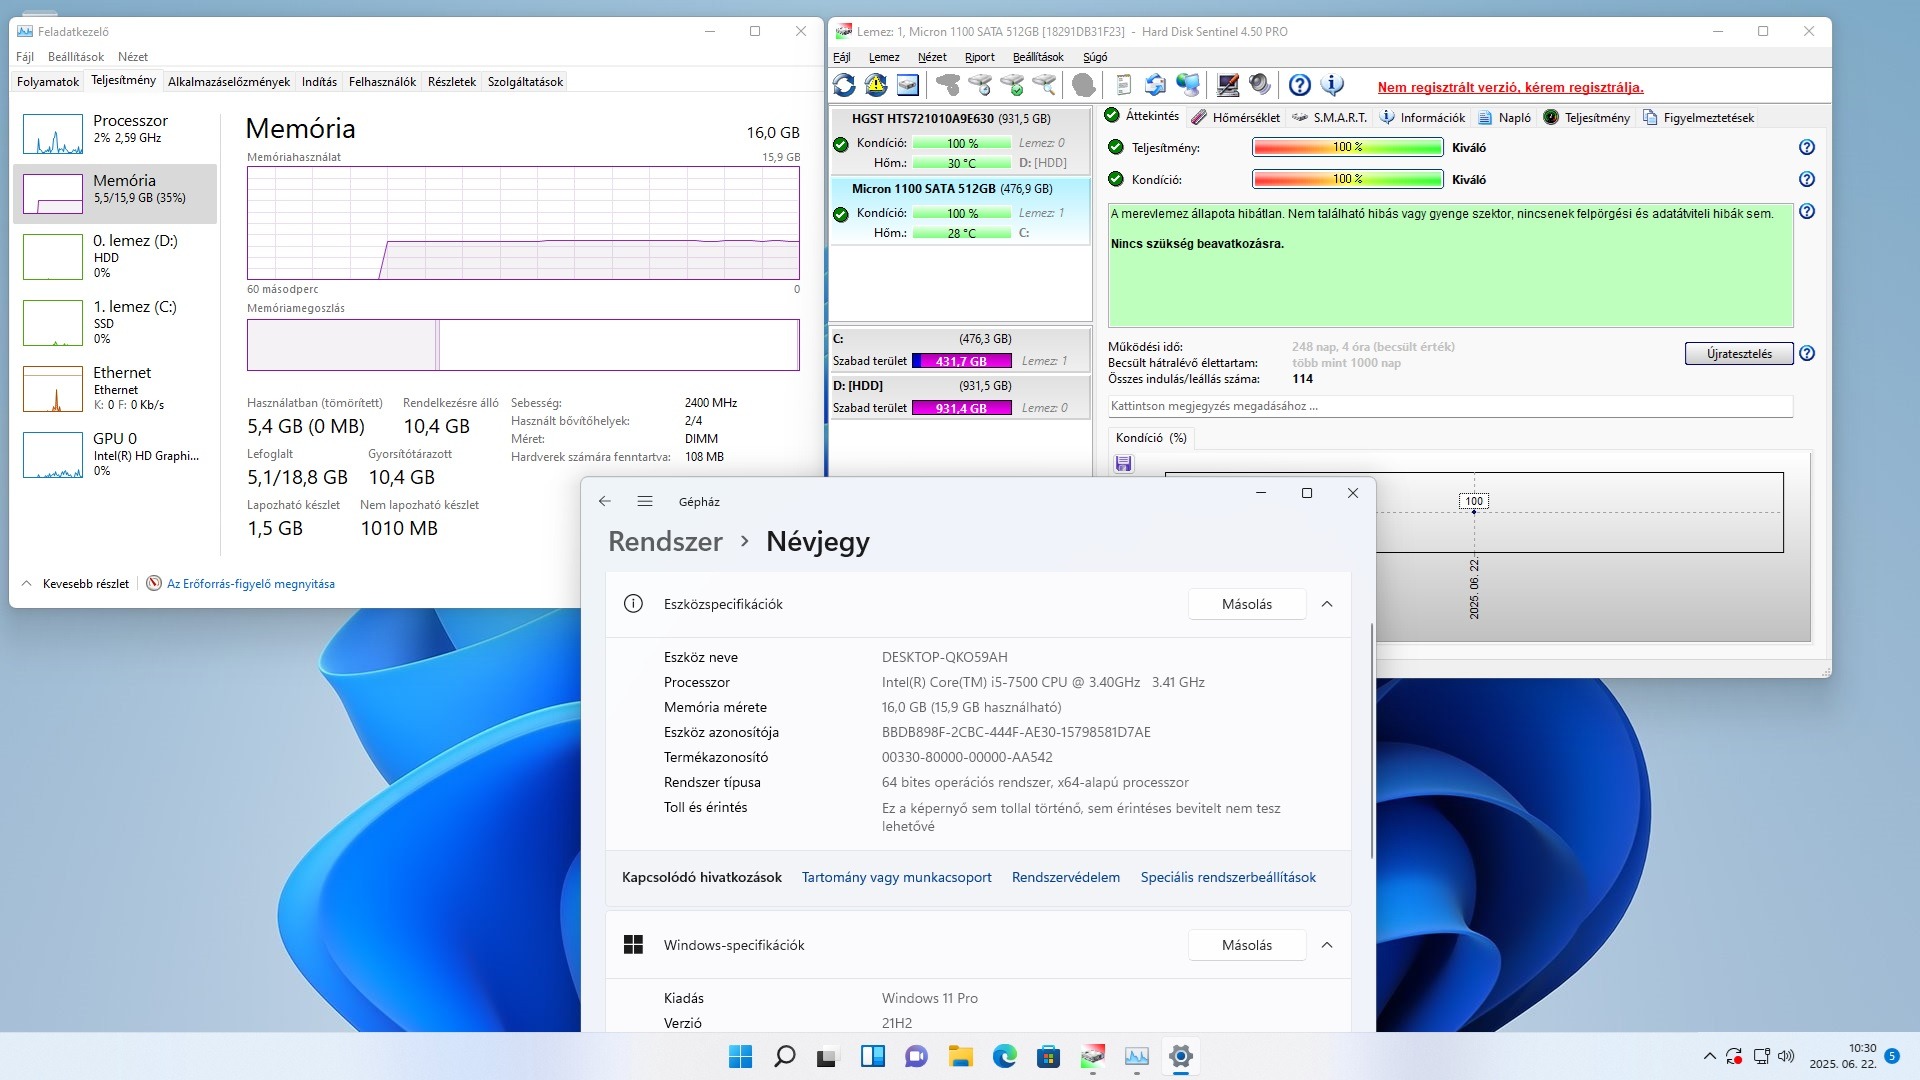This screenshot has height=1080, width=1920.
Task: Click the C: free space purple bar
Action: (x=961, y=361)
